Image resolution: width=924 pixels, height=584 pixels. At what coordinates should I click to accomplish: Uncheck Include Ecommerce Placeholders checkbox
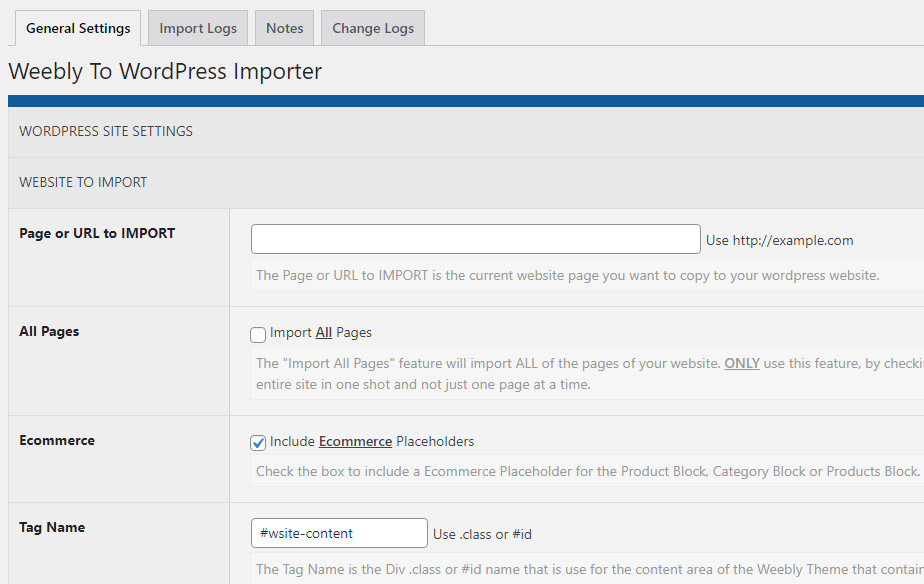click(x=258, y=443)
